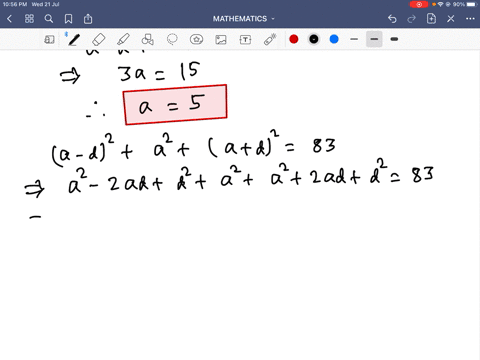Bookmark the current page
480x360 pixels.
(68, 19)
